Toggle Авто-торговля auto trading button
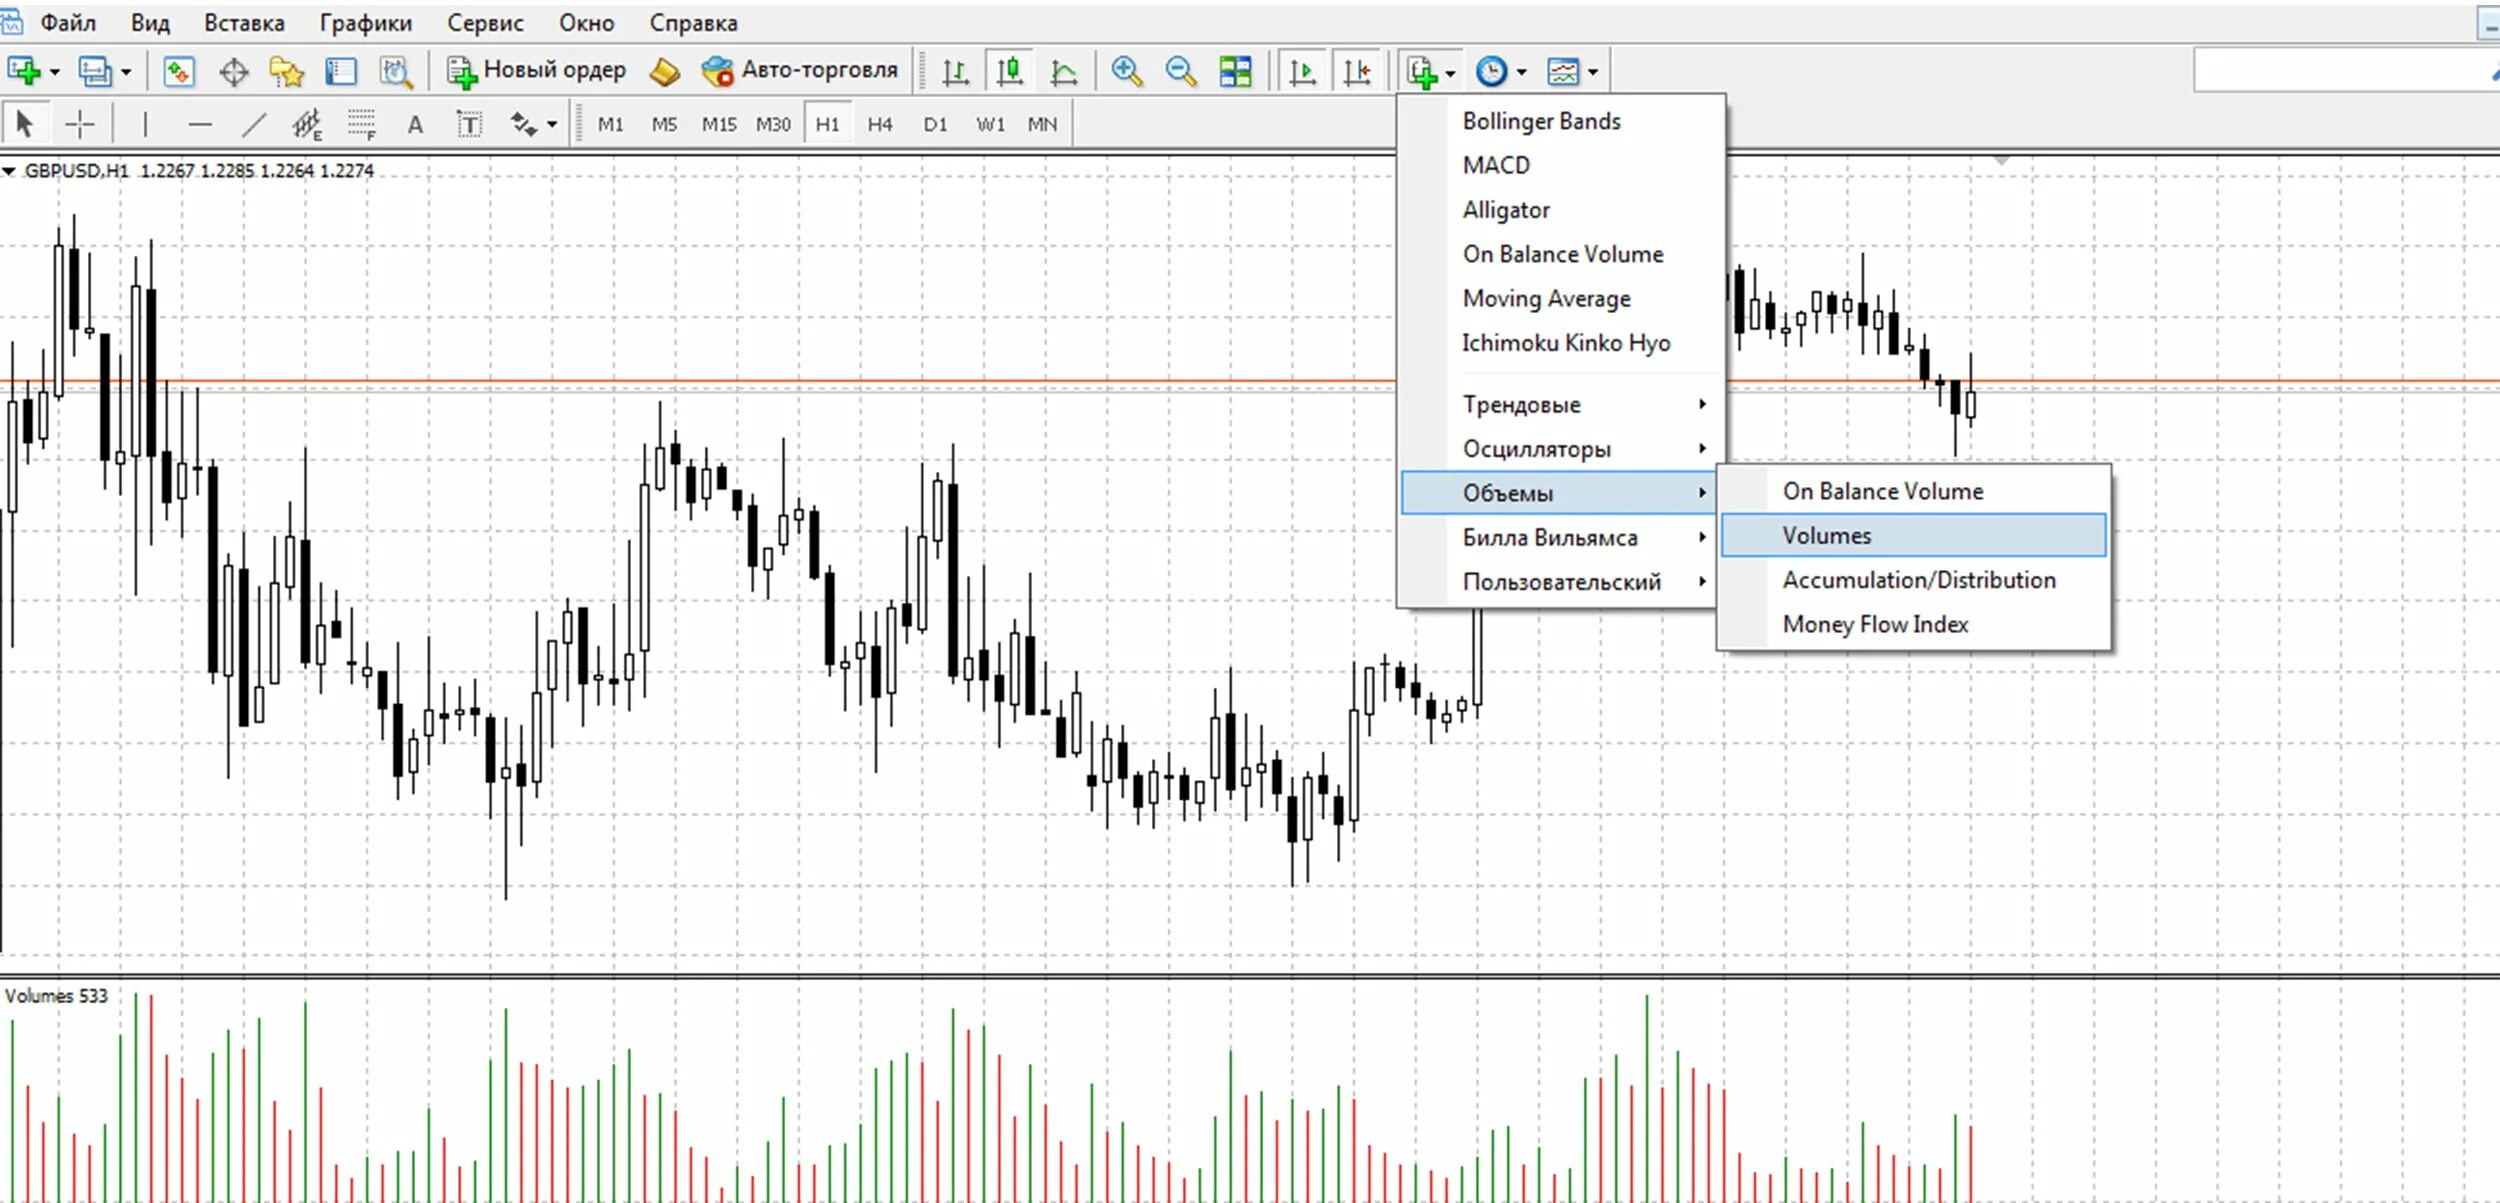Viewport: 2500px width, 1203px height. click(800, 70)
